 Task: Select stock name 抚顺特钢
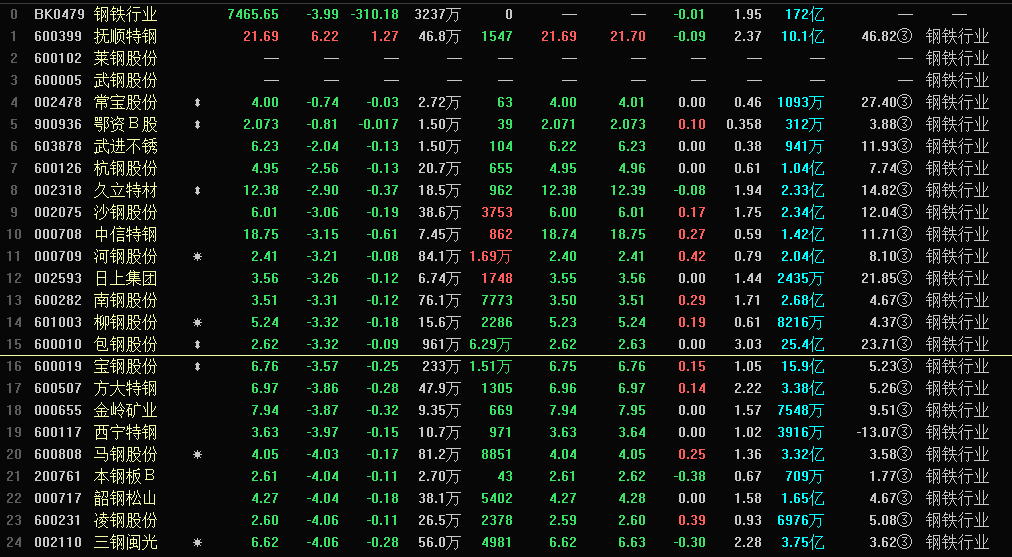pos(125,36)
